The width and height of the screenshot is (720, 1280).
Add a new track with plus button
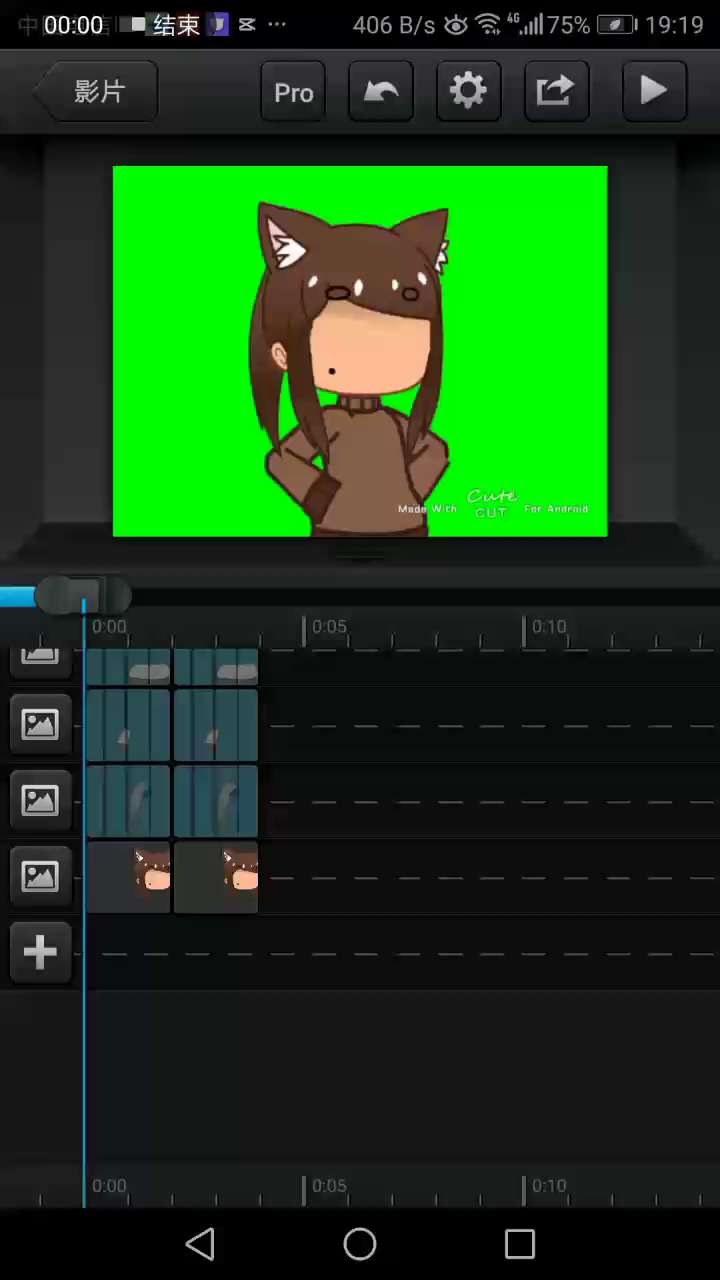click(40, 952)
